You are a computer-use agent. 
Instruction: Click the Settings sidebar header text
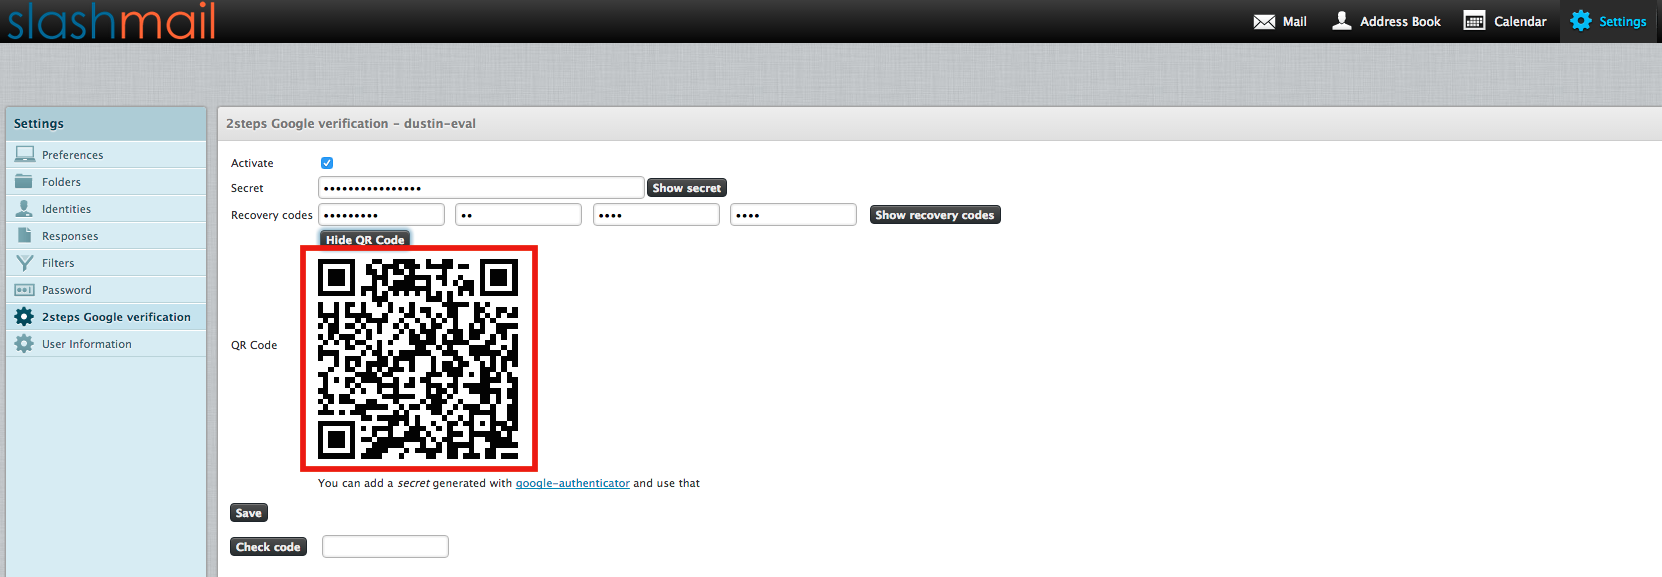pyautogui.click(x=39, y=123)
